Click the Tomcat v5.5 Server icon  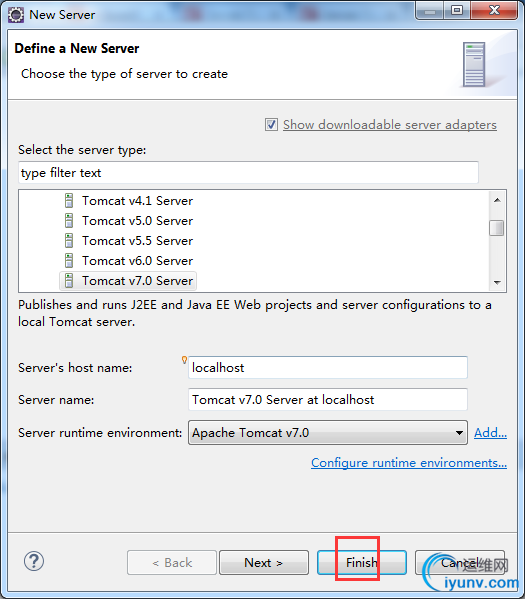tap(69, 241)
